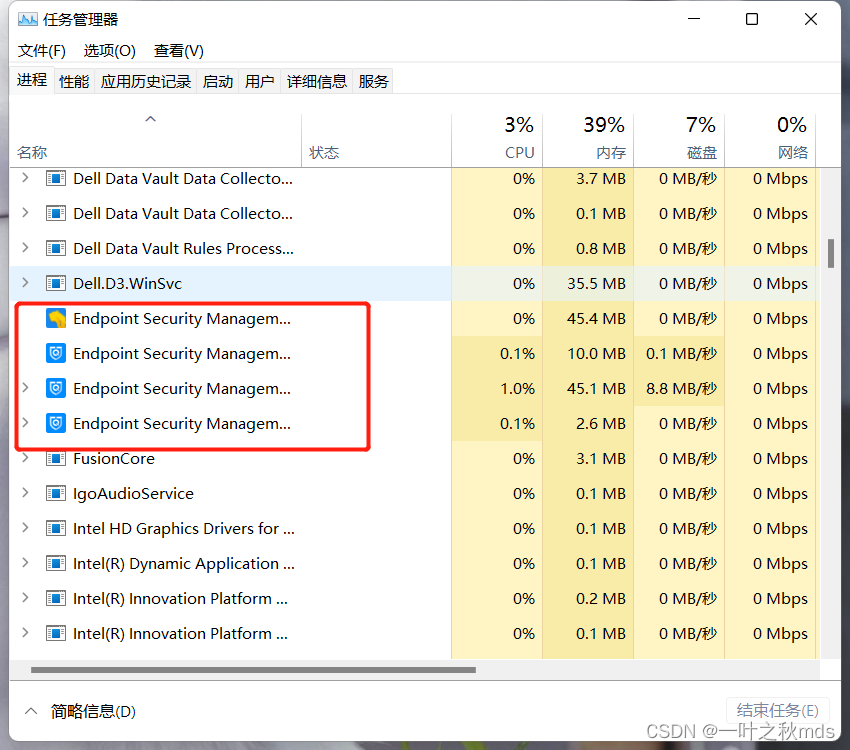The height and width of the screenshot is (750, 850).
Task: Switch to the 进程 tab
Action: [32, 80]
